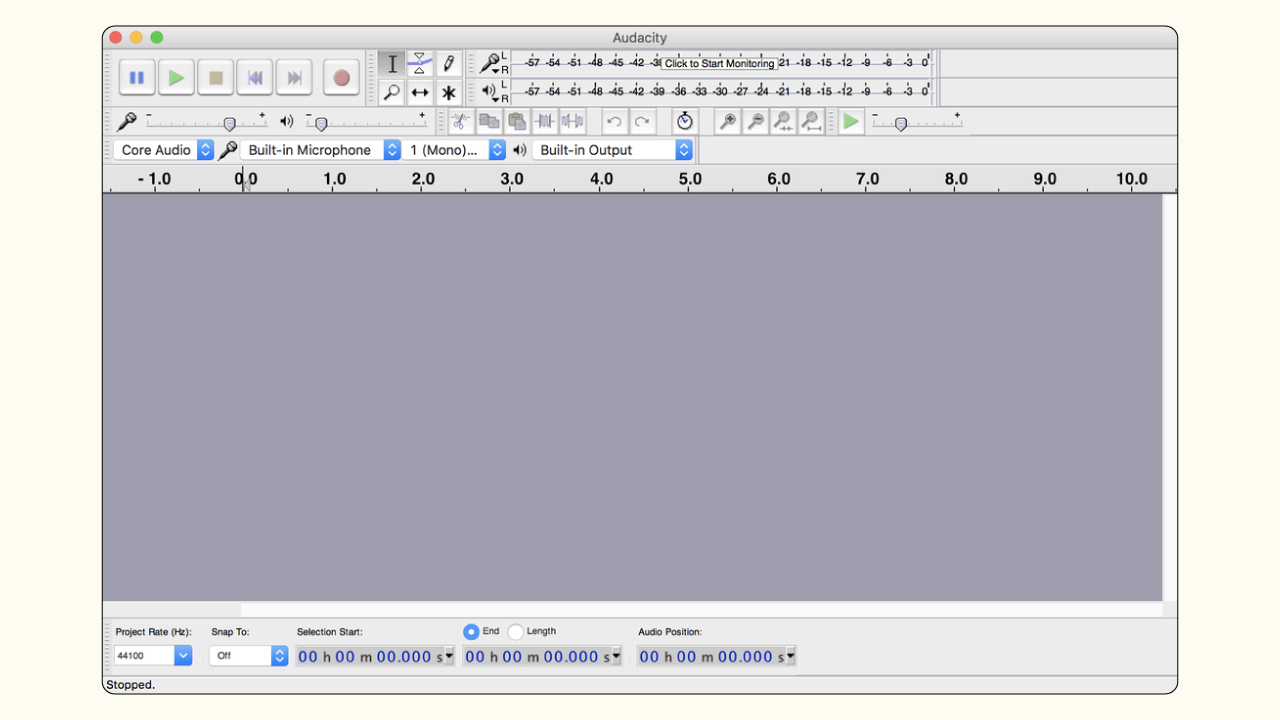
Task: Click the speaker icon beside playback slider
Action: [x=286, y=122]
